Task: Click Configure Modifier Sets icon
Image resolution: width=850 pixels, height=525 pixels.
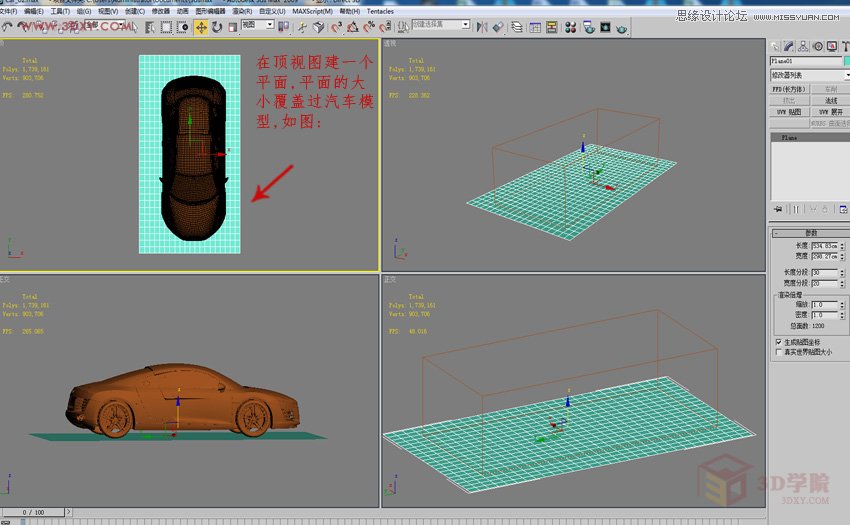Action: pos(843,209)
